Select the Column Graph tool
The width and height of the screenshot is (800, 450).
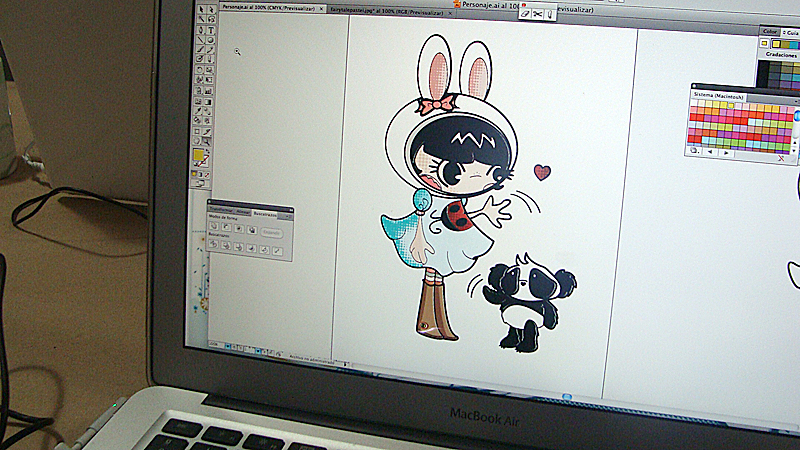pos(208,90)
